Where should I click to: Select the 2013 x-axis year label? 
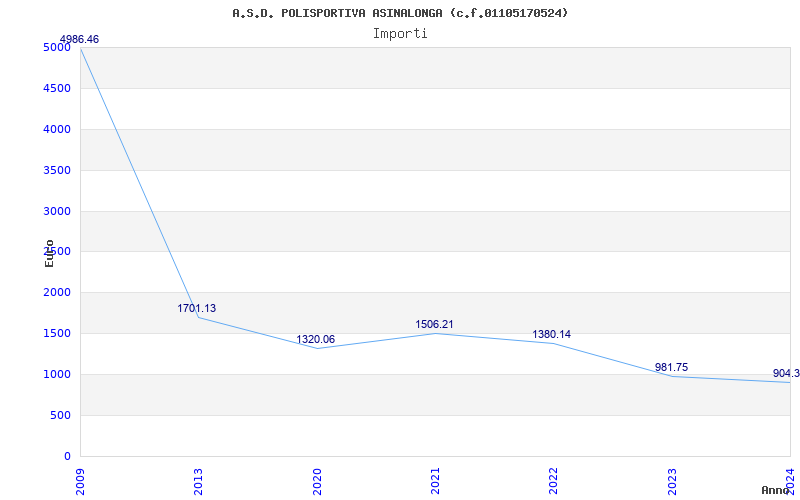(198, 480)
